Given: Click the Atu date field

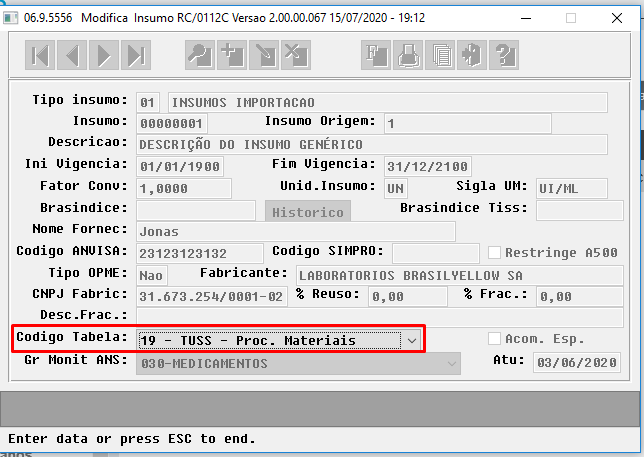Looking at the screenshot, I should pos(577,363).
